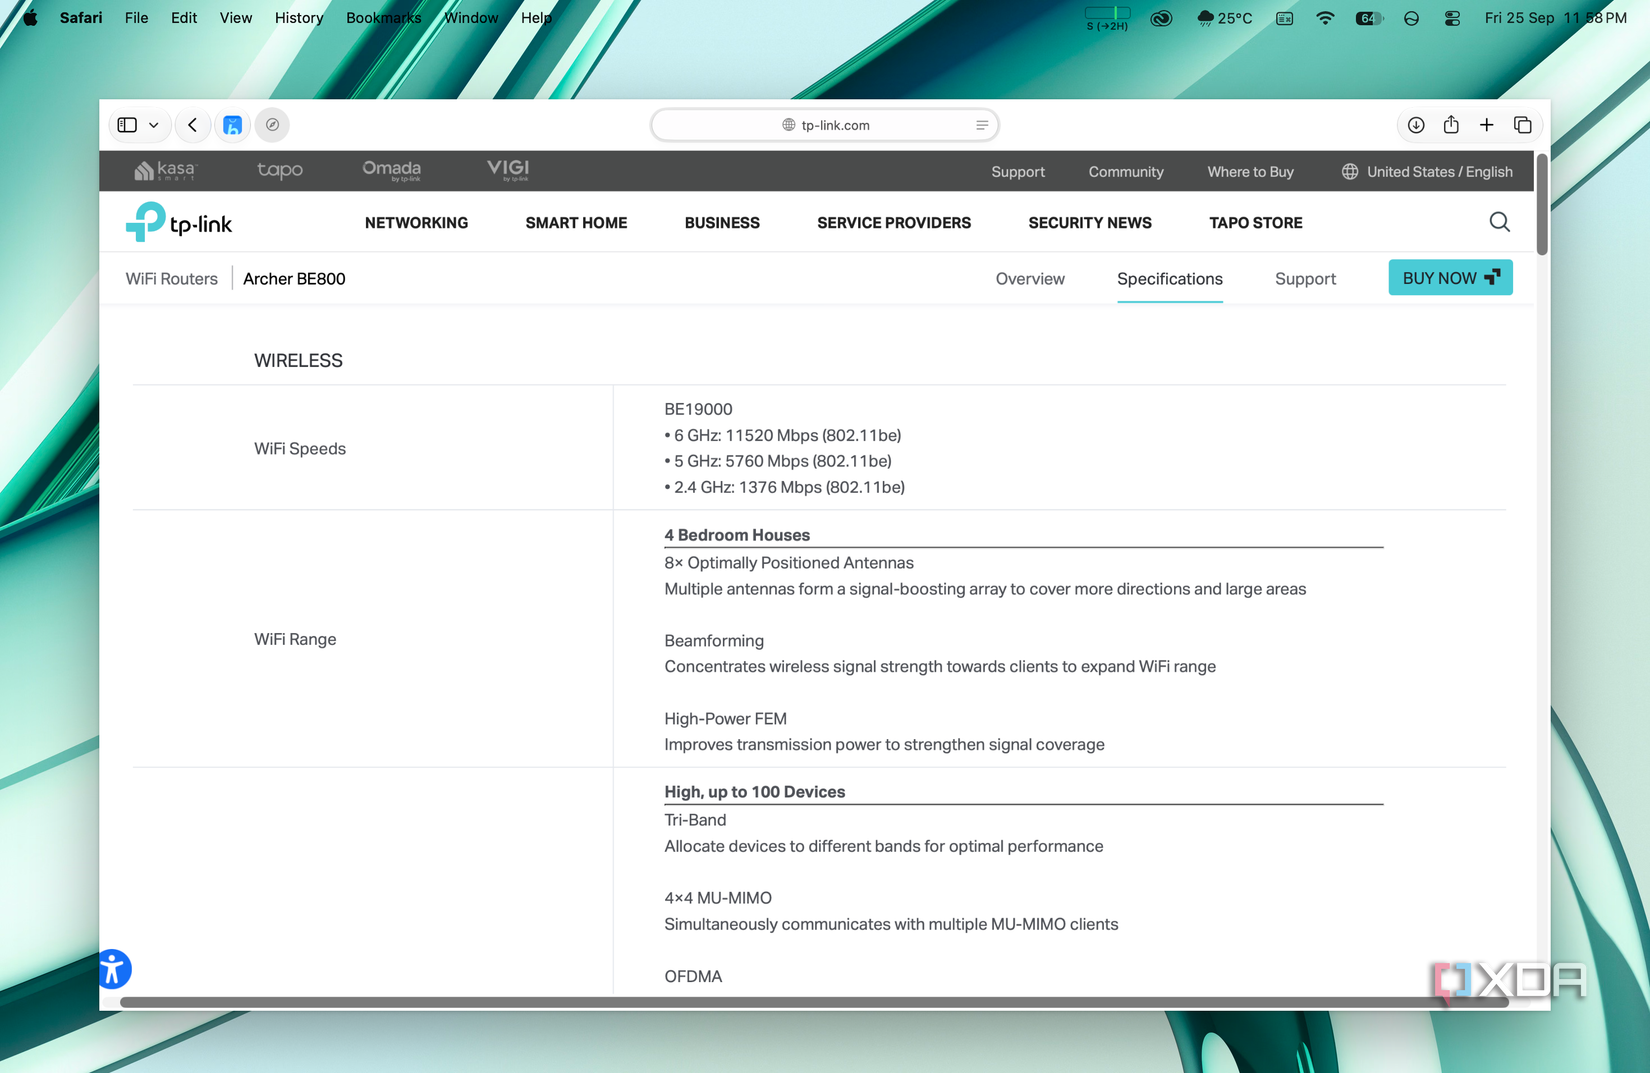
Task: Open the Safari menu in menu bar
Action: (81, 18)
